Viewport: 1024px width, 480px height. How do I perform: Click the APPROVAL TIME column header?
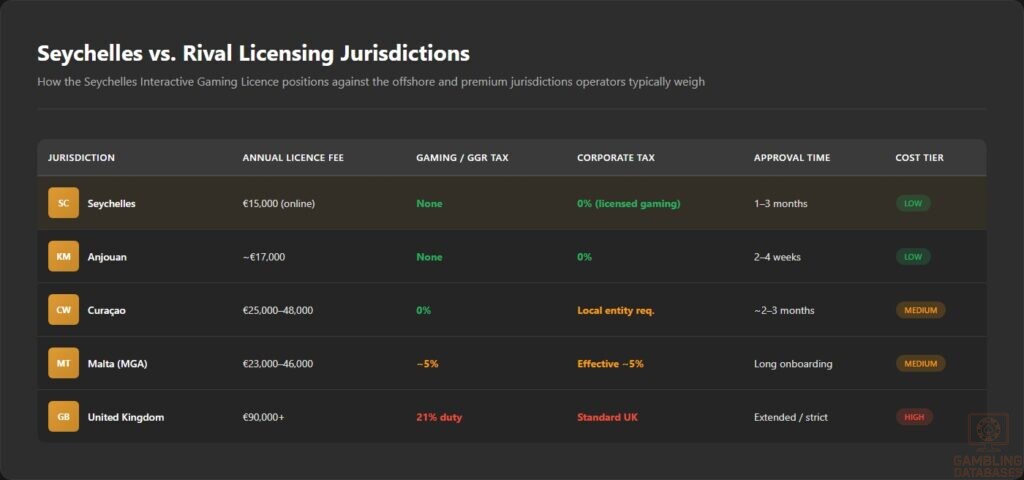click(792, 157)
